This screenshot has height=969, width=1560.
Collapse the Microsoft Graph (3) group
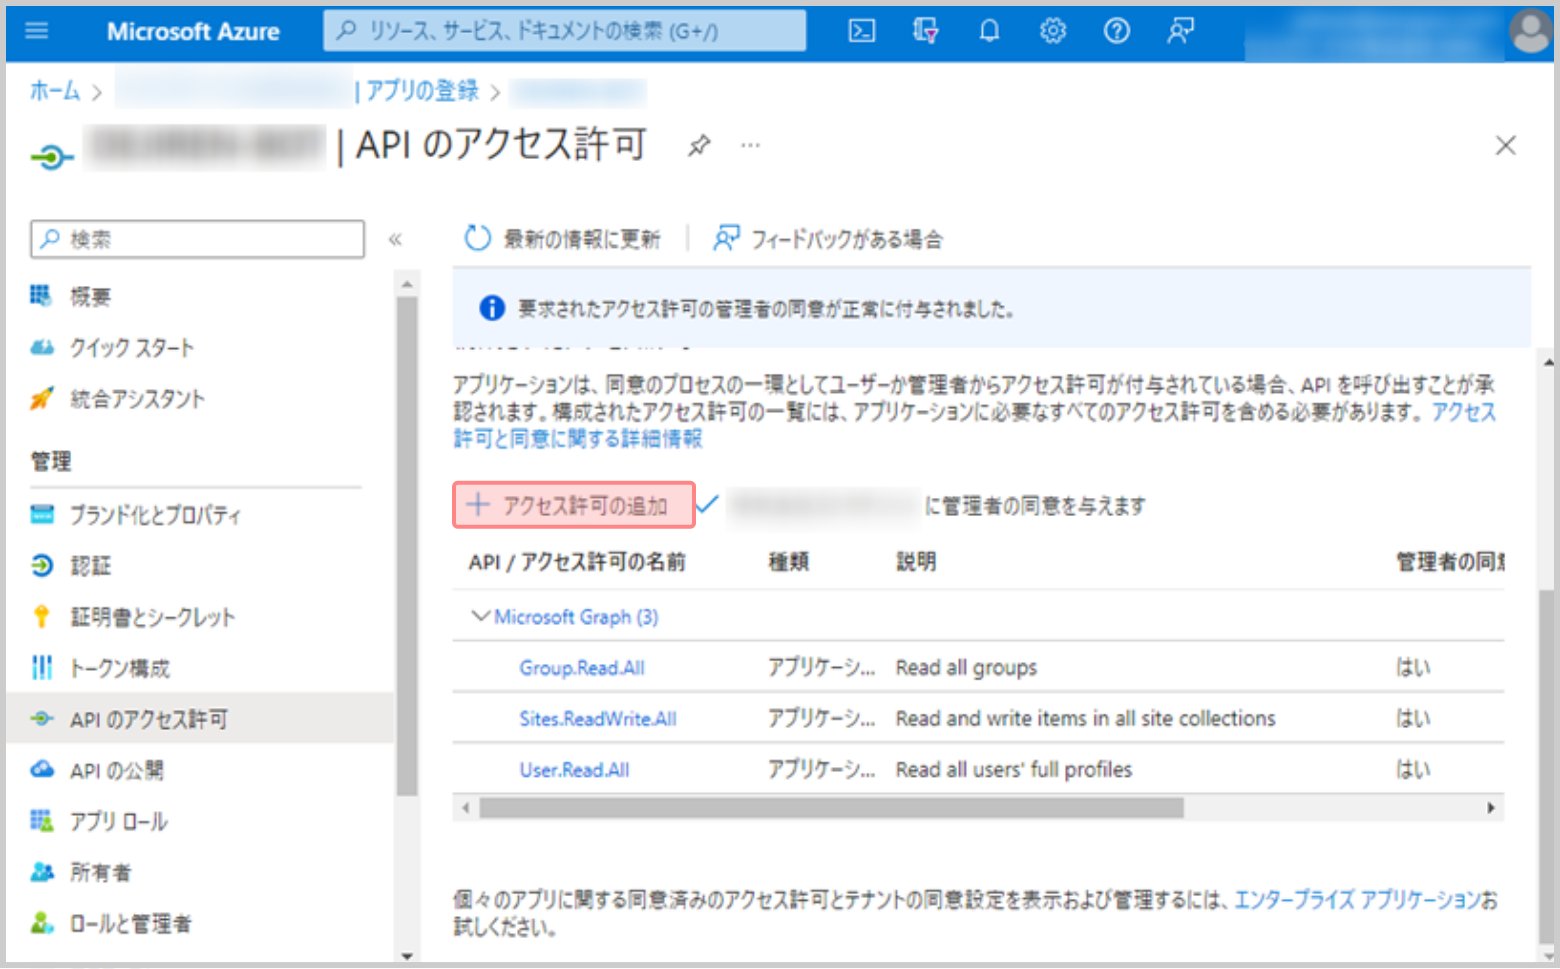coord(481,616)
